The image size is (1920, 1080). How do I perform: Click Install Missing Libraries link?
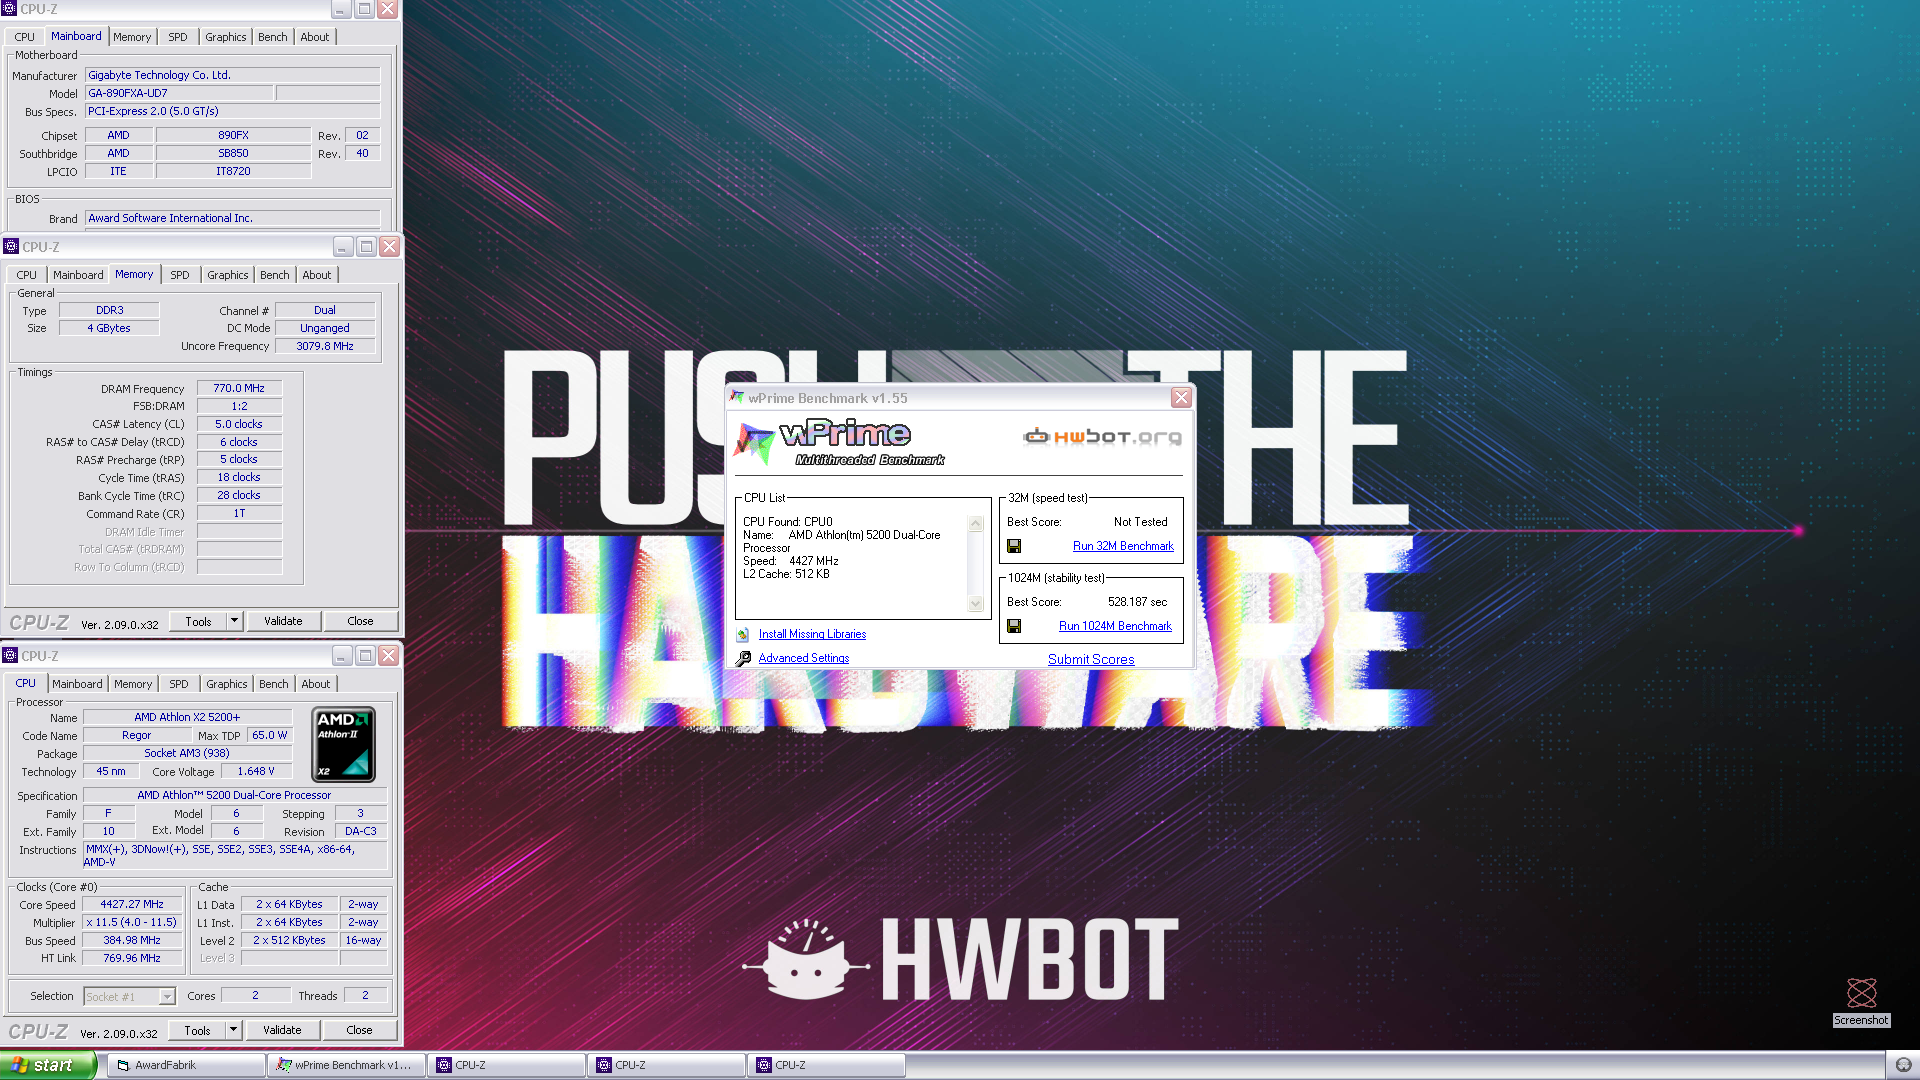click(x=812, y=634)
